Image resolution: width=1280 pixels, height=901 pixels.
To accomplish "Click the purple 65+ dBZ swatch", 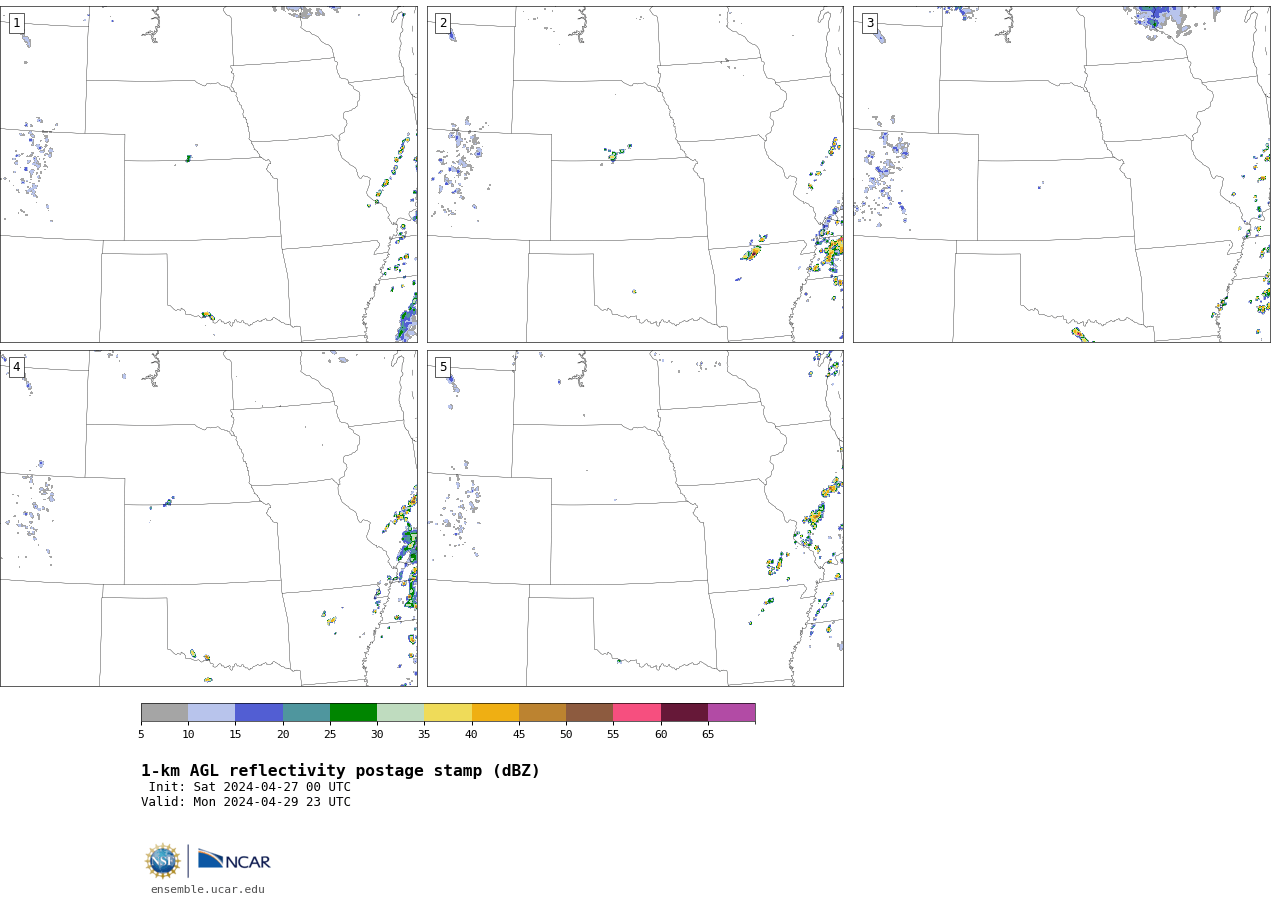I will pyautogui.click(x=732, y=713).
